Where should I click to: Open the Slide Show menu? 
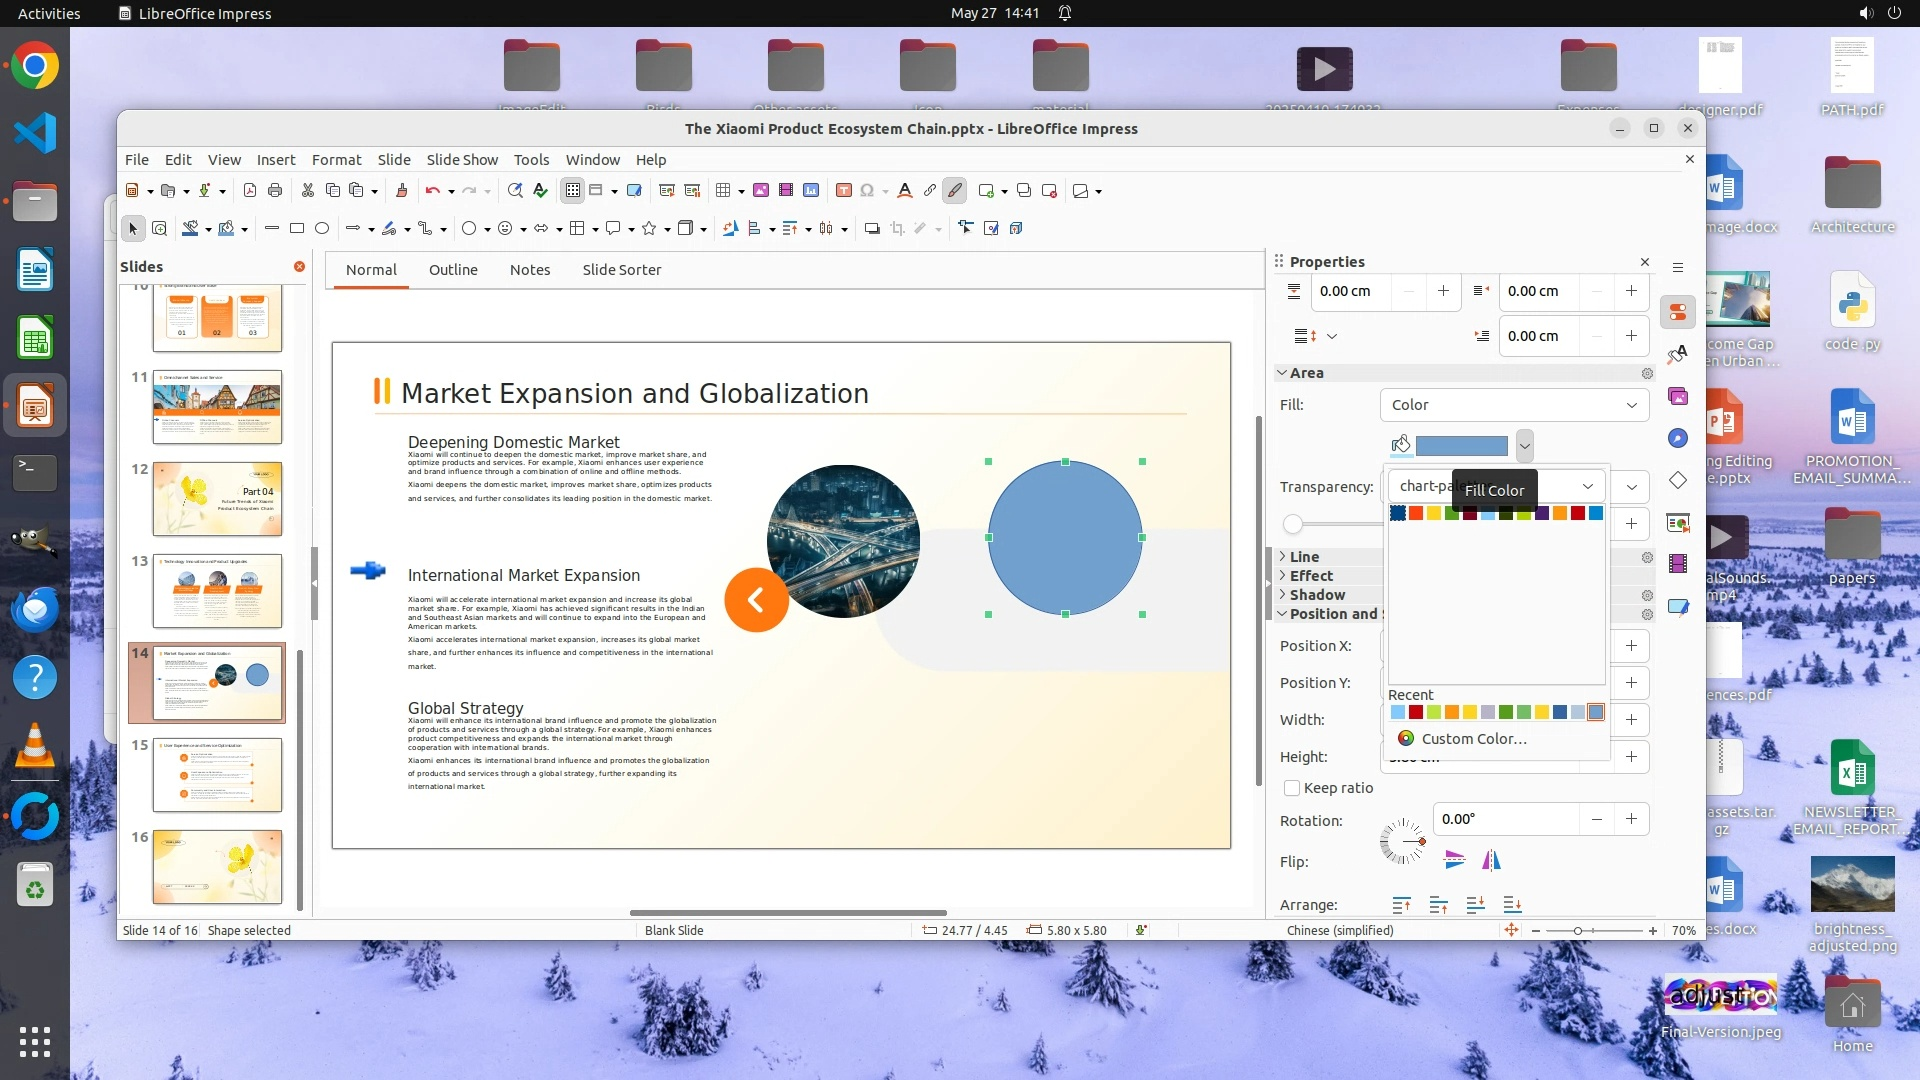tap(461, 160)
